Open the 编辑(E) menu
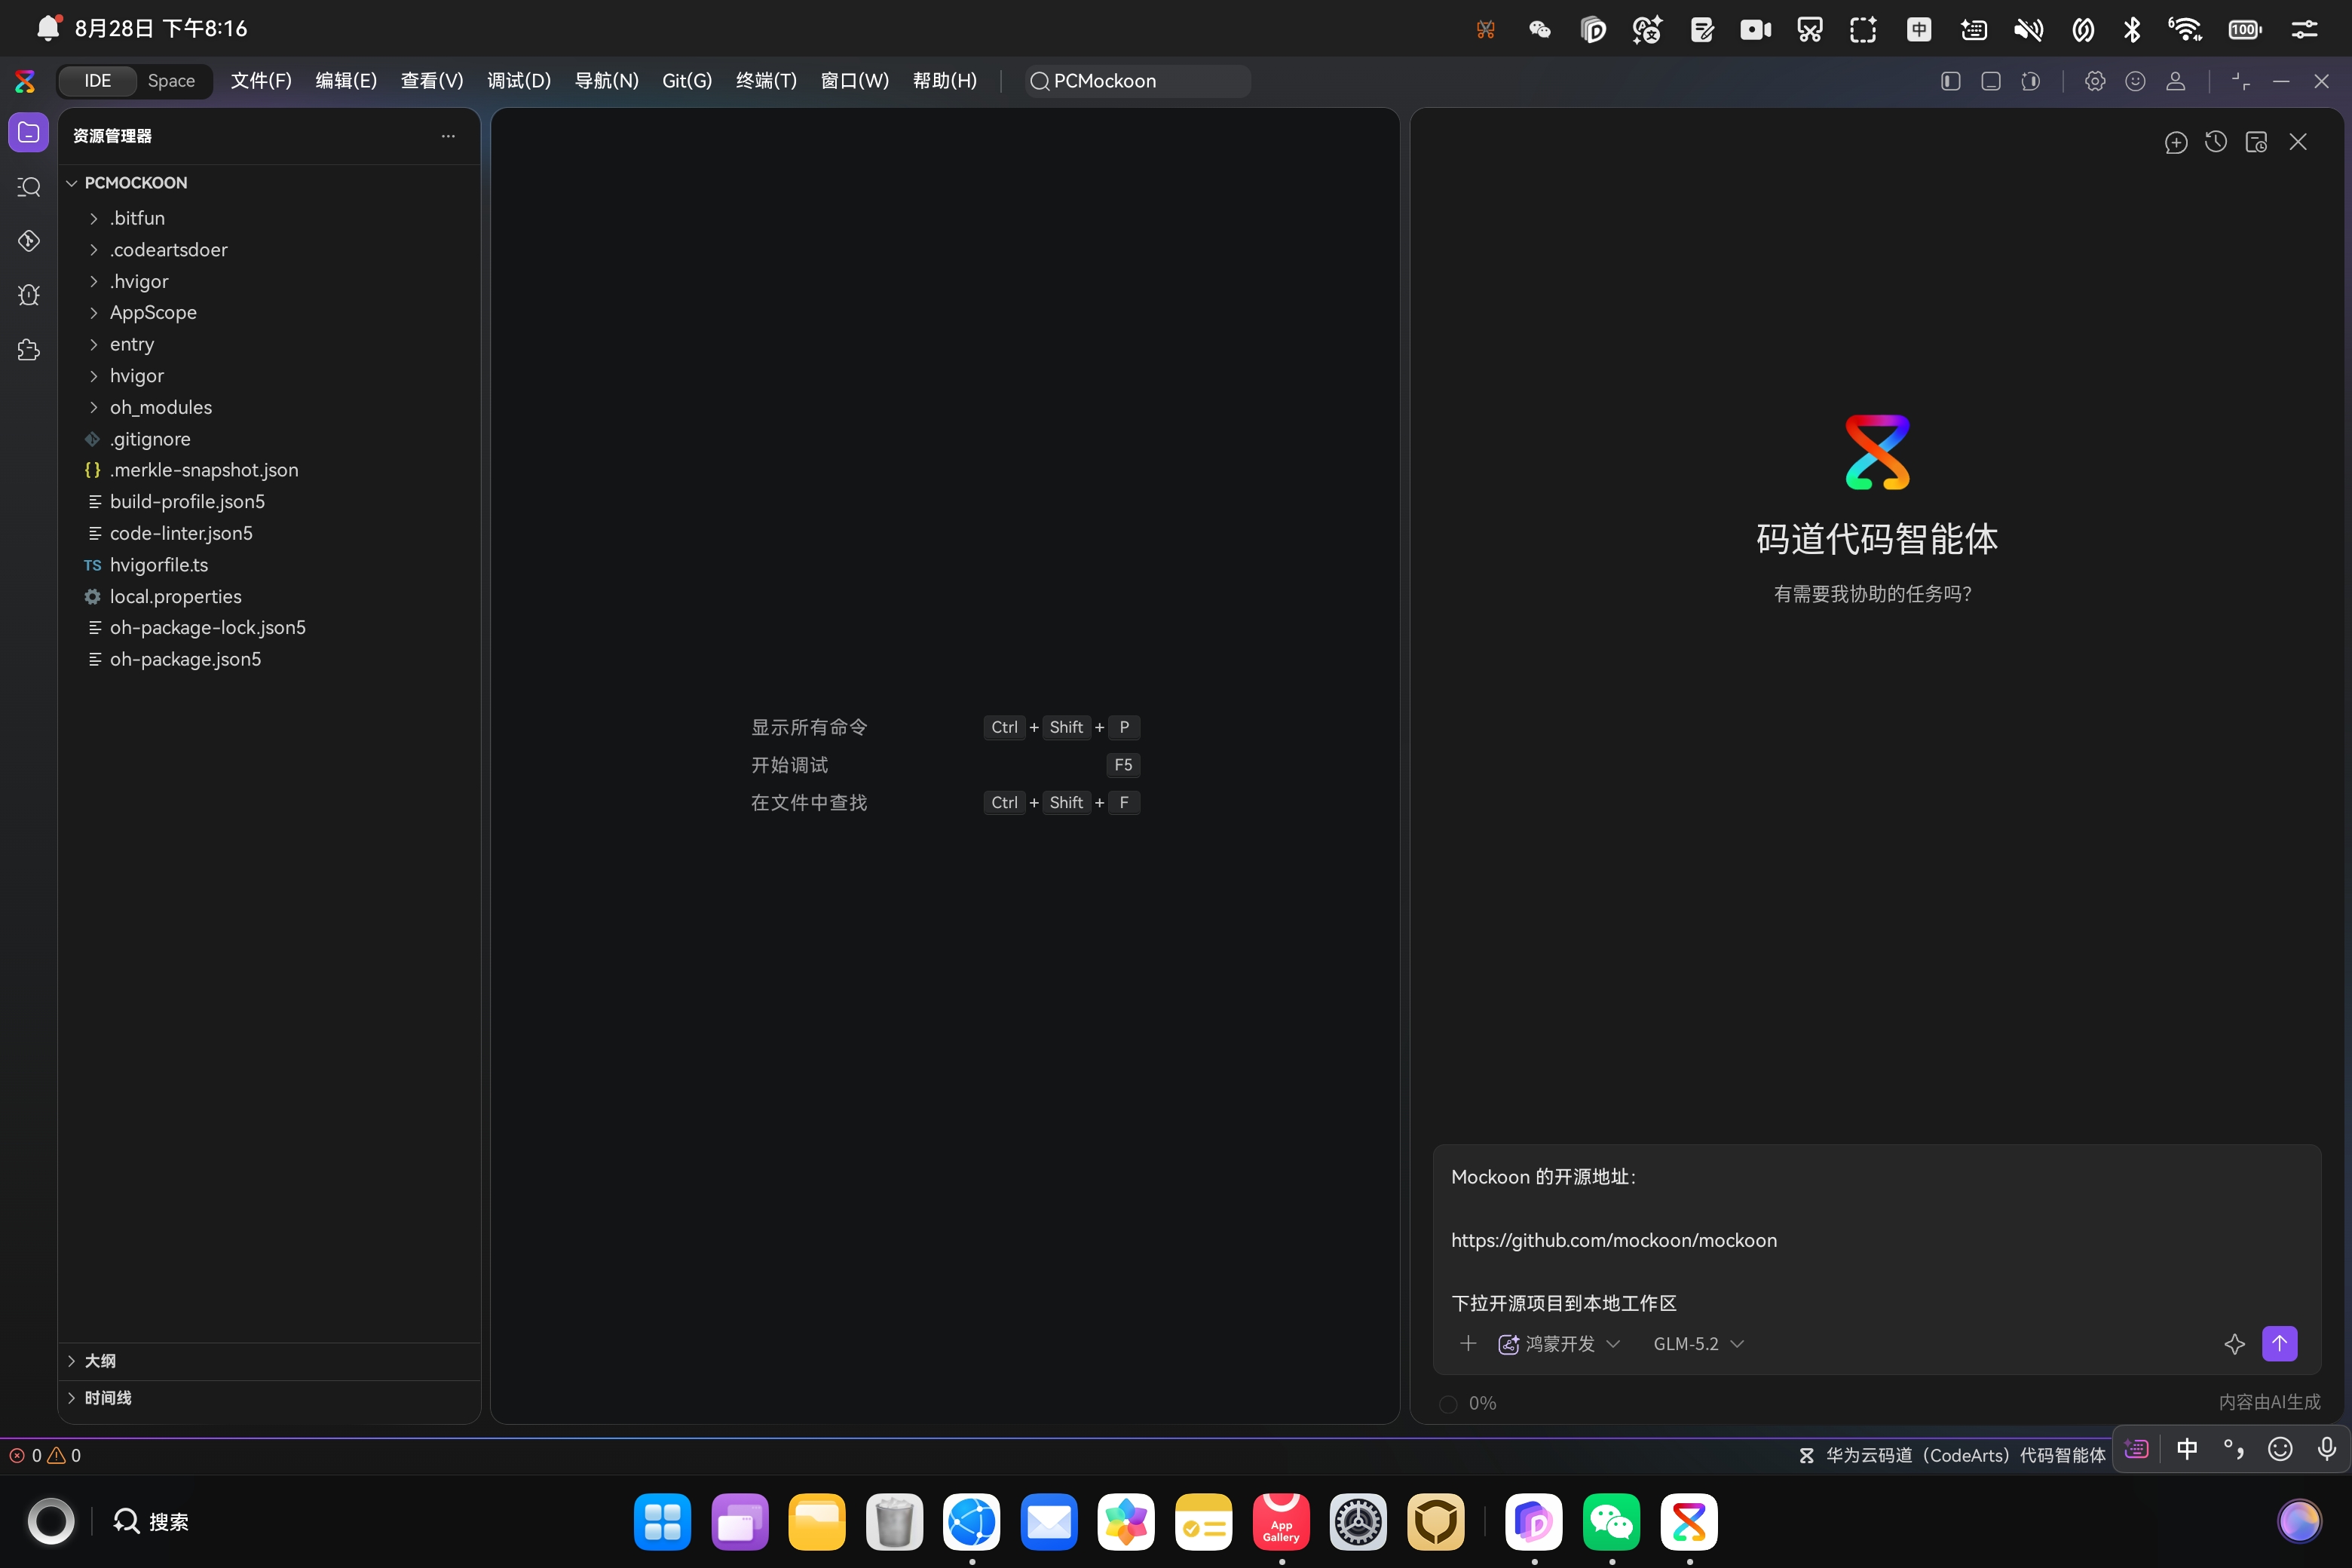2352x1568 pixels. [346, 81]
